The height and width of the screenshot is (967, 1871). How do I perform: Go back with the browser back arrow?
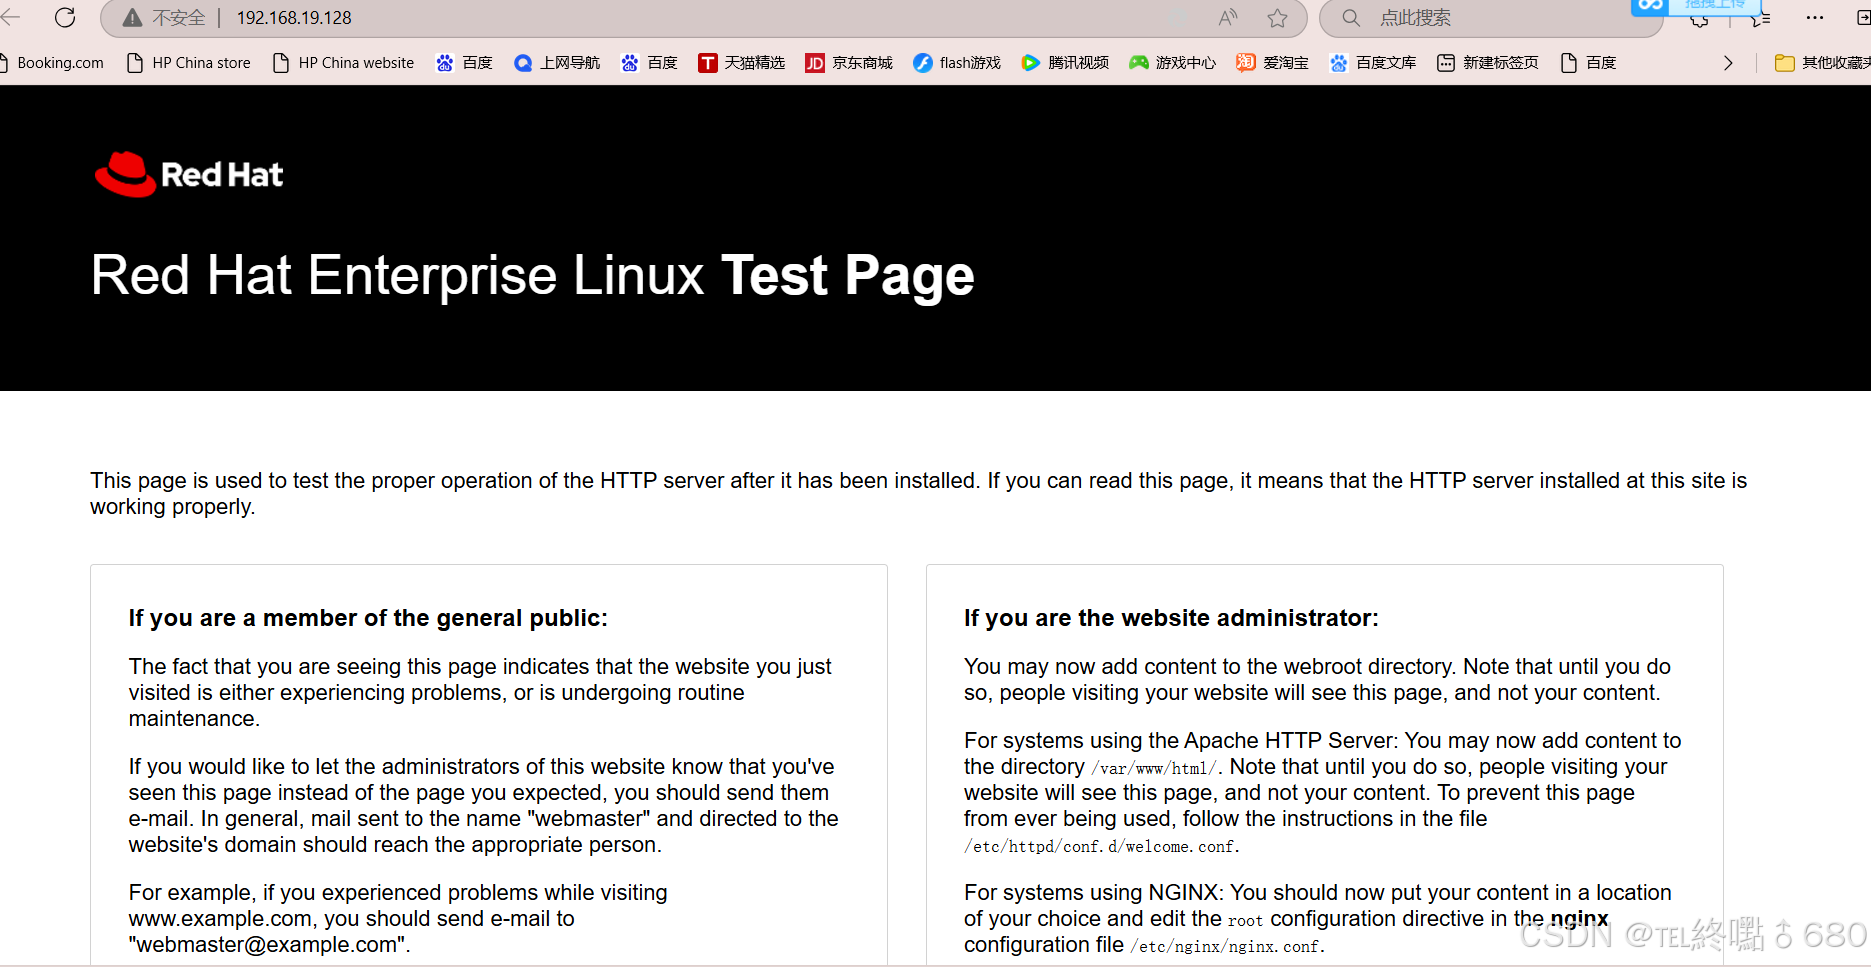pyautogui.click(x=10, y=18)
